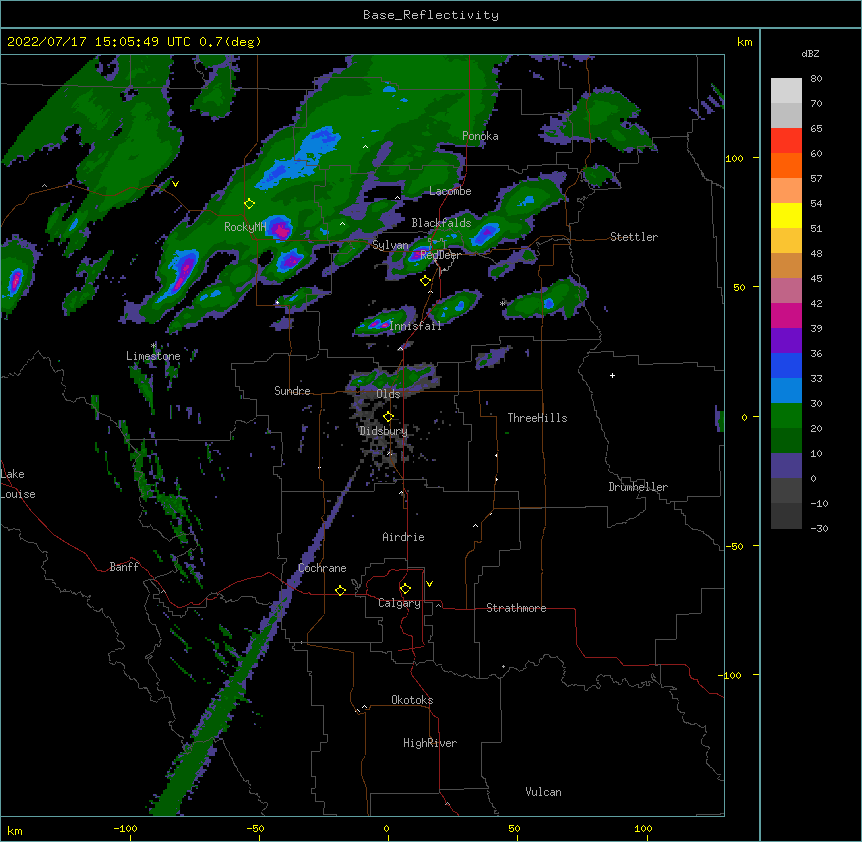Screen dimensions: 862x842
Task: Select the Banff label
Action: pos(124,567)
